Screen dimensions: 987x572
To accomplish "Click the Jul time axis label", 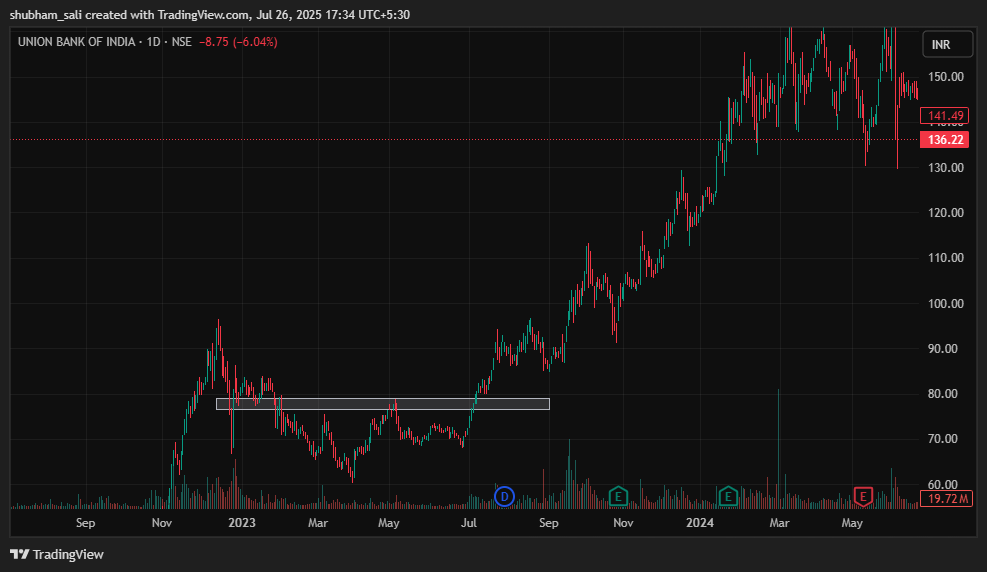I will [x=469, y=523].
